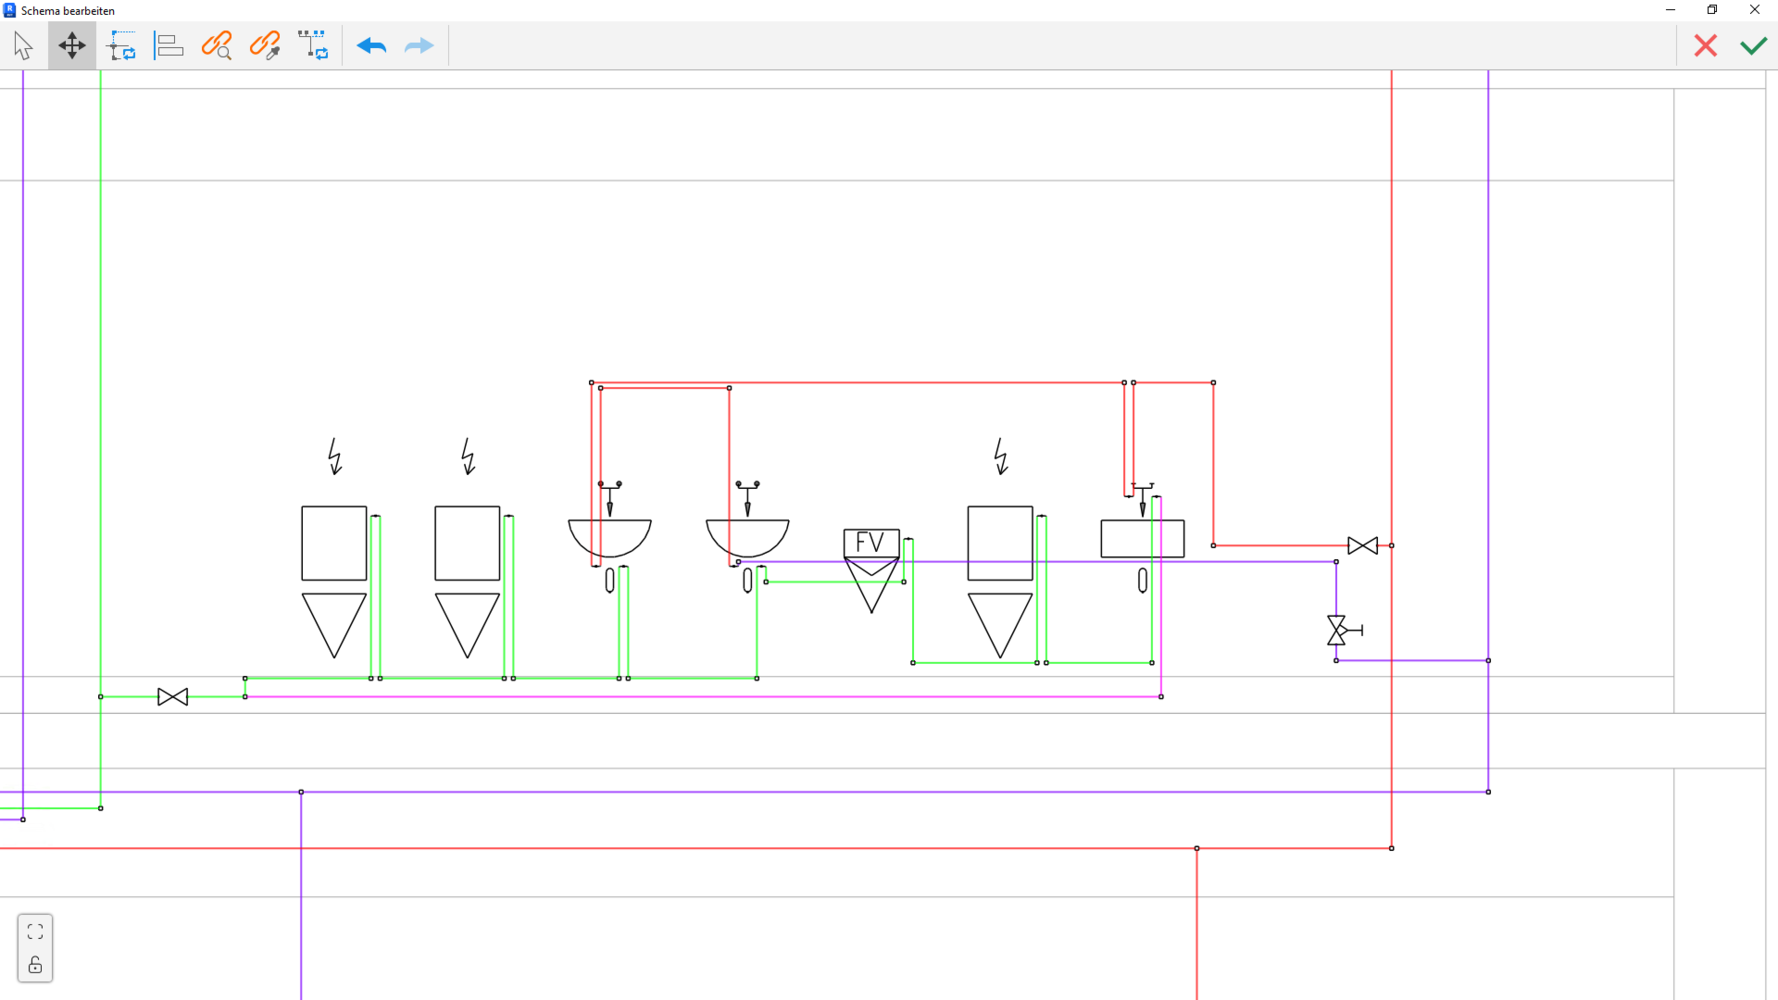Minimize the Schema bearbeiten window

pyautogui.click(x=1670, y=10)
